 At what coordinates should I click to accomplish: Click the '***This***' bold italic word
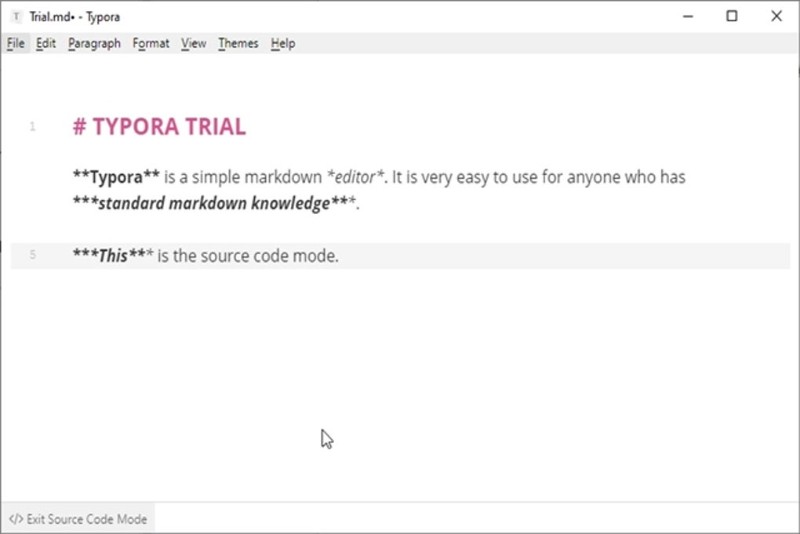pos(113,255)
